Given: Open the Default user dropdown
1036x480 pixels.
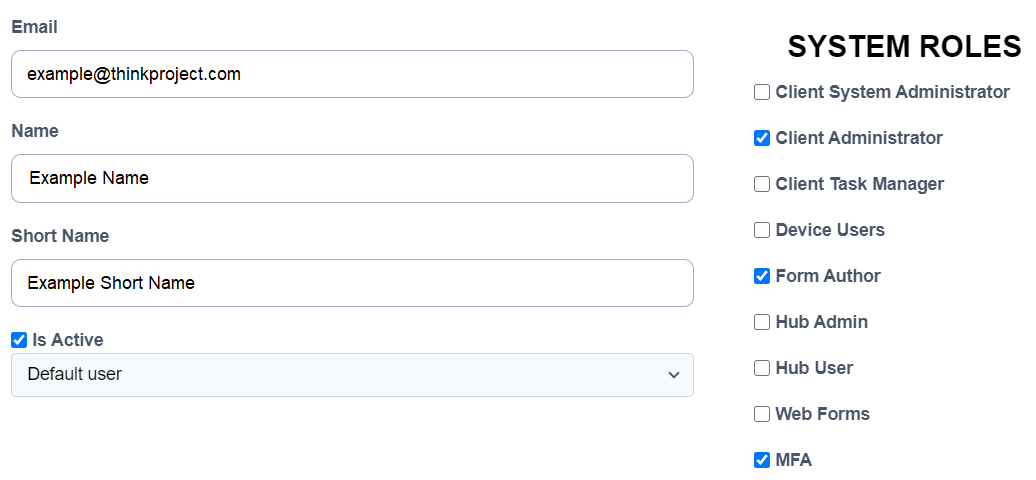Looking at the screenshot, I should point(352,375).
